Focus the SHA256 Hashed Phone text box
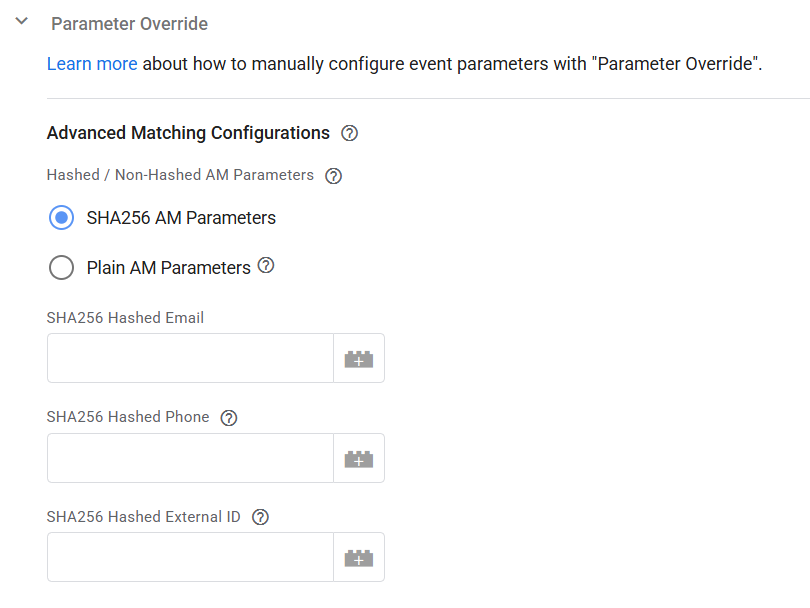 pyautogui.click(x=190, y=458)
